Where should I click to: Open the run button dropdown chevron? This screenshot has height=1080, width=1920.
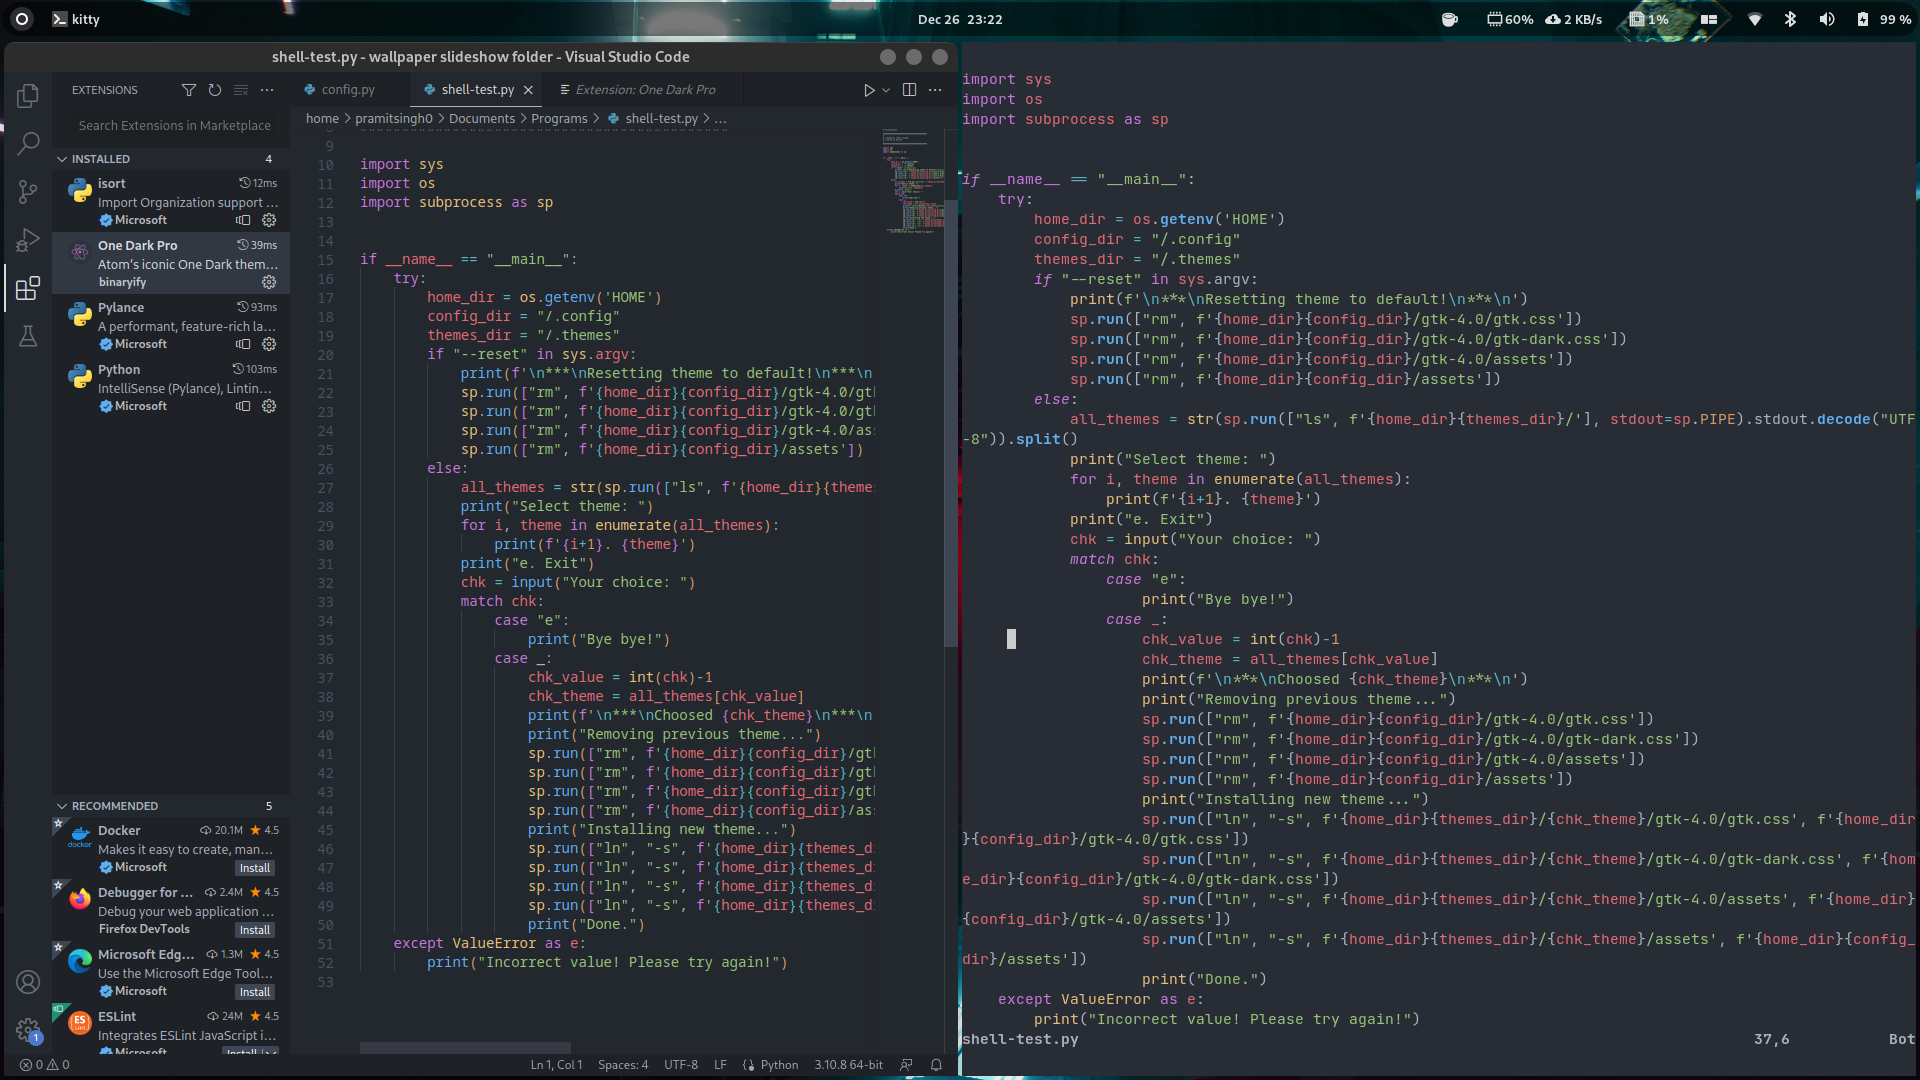[886, 89]
